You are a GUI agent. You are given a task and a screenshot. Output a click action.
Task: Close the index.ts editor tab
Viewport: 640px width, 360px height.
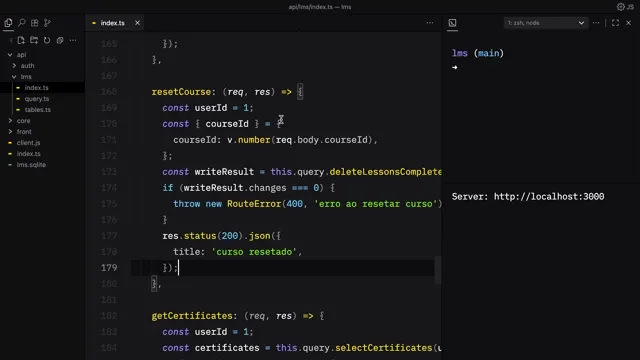pyautogui.click(x=138, y=23)
